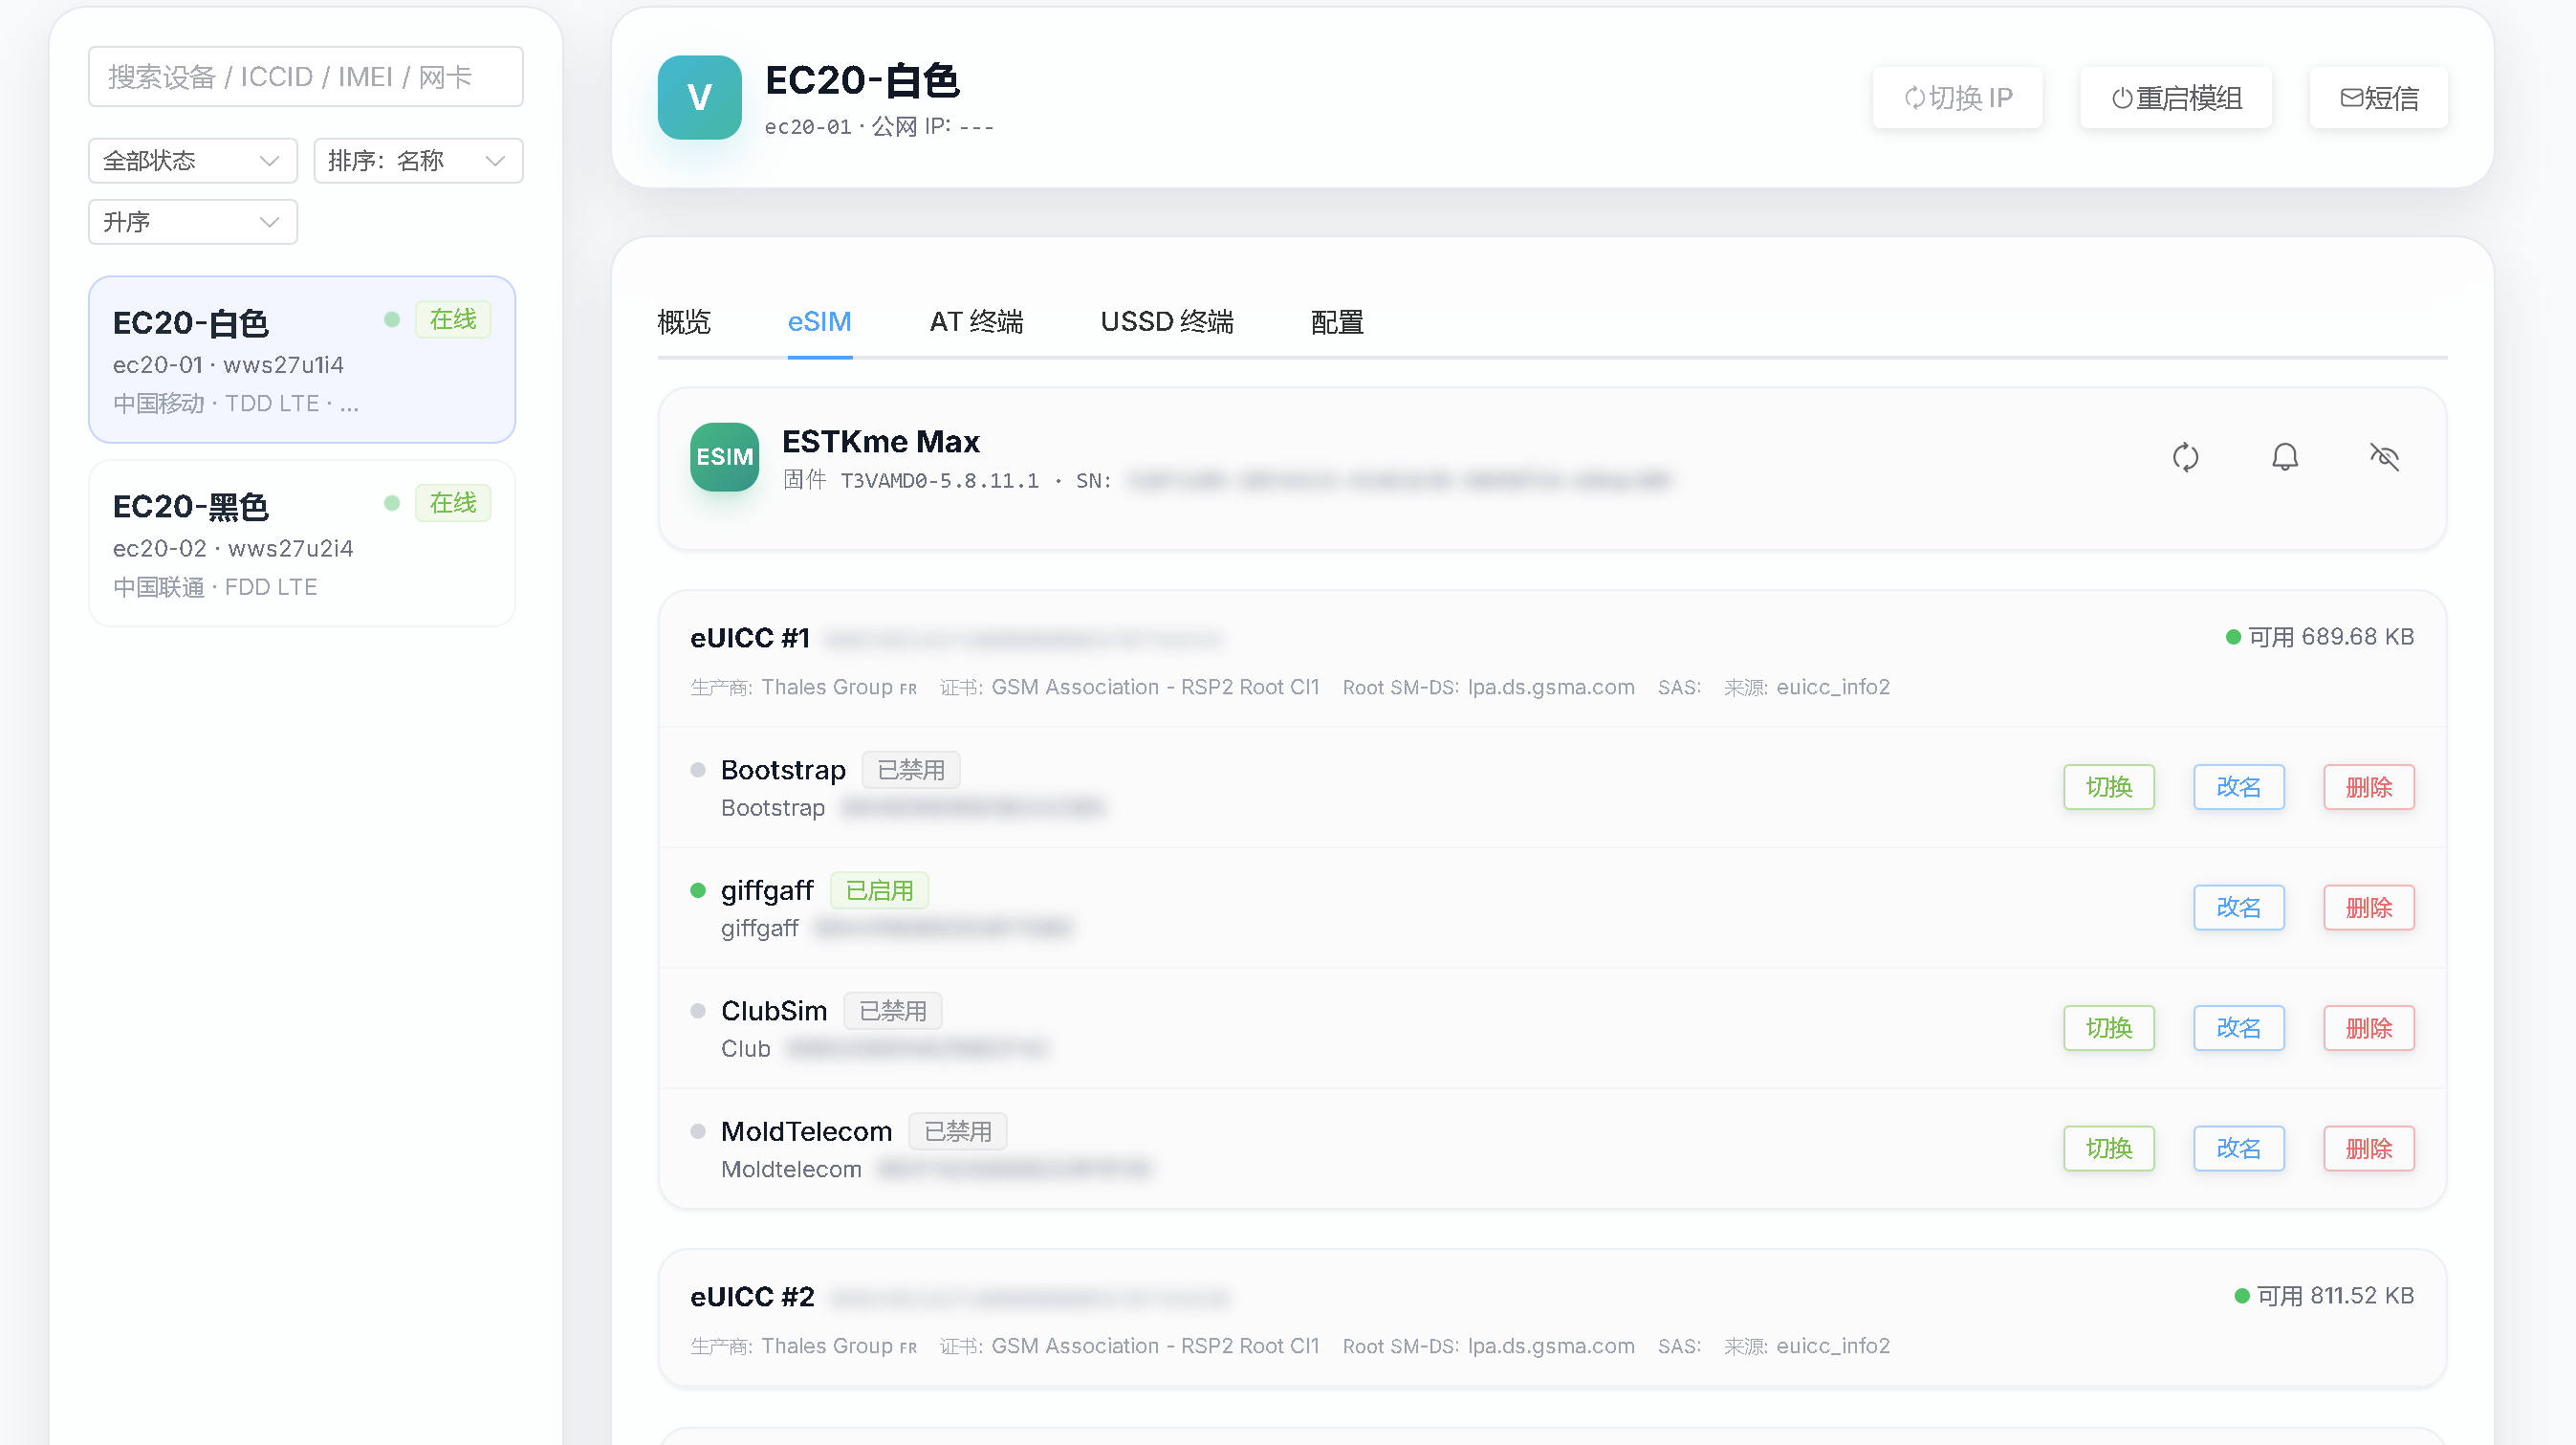
Task: Click the ClubSim profile name
Action: (x=774, y=1011)
